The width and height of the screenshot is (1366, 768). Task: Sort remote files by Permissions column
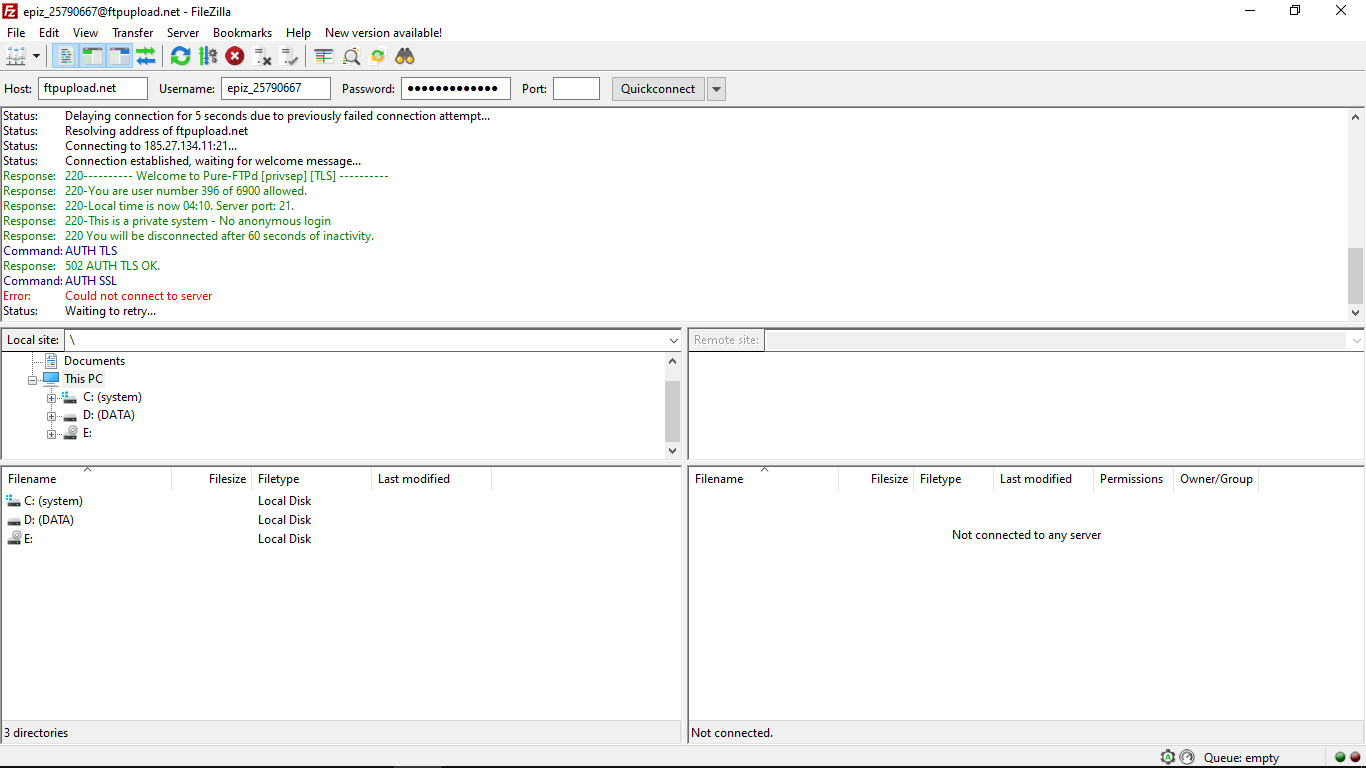point(1134,479)
